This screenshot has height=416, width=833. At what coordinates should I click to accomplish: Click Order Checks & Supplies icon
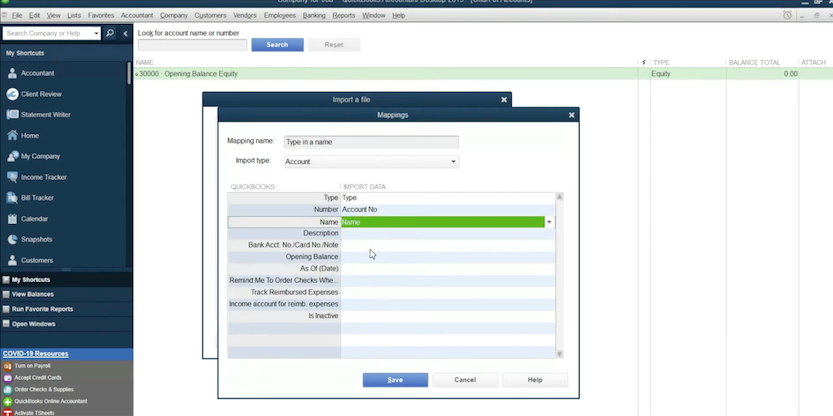point(7,389)
